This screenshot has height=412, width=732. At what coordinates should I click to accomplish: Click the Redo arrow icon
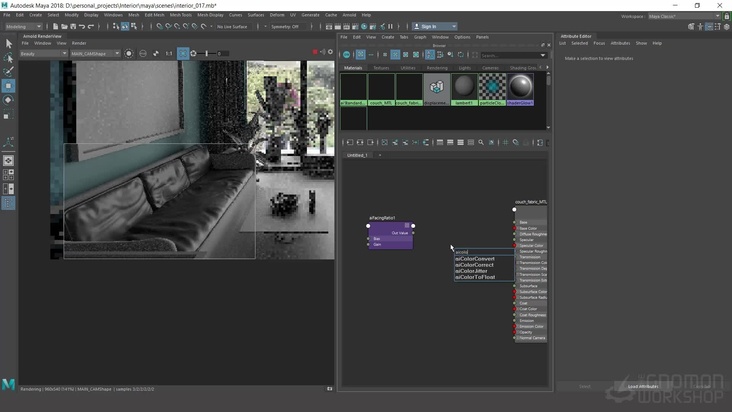[91, 27]
